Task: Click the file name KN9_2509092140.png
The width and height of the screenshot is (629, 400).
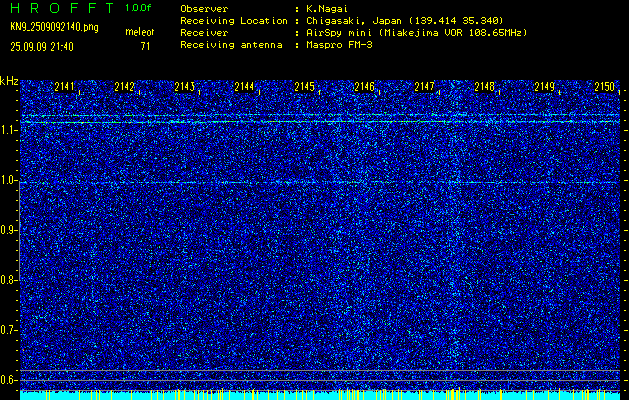Action: click(x=55, y=27)
